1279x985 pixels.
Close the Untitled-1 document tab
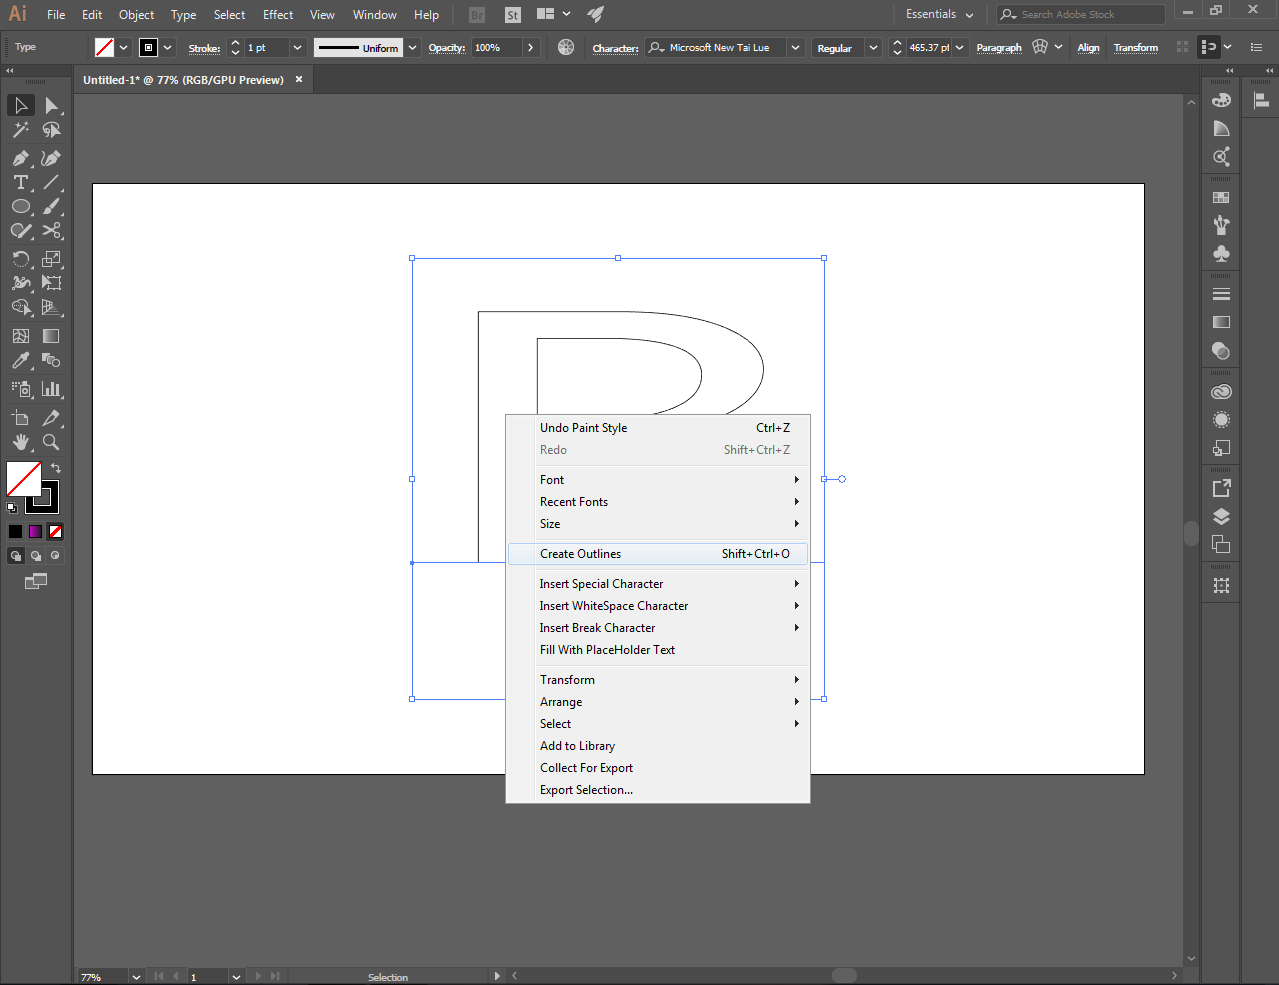click(x=299, y=79)
